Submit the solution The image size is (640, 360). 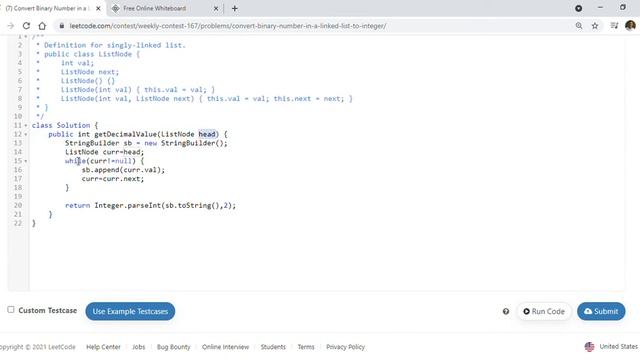(601, 311)
